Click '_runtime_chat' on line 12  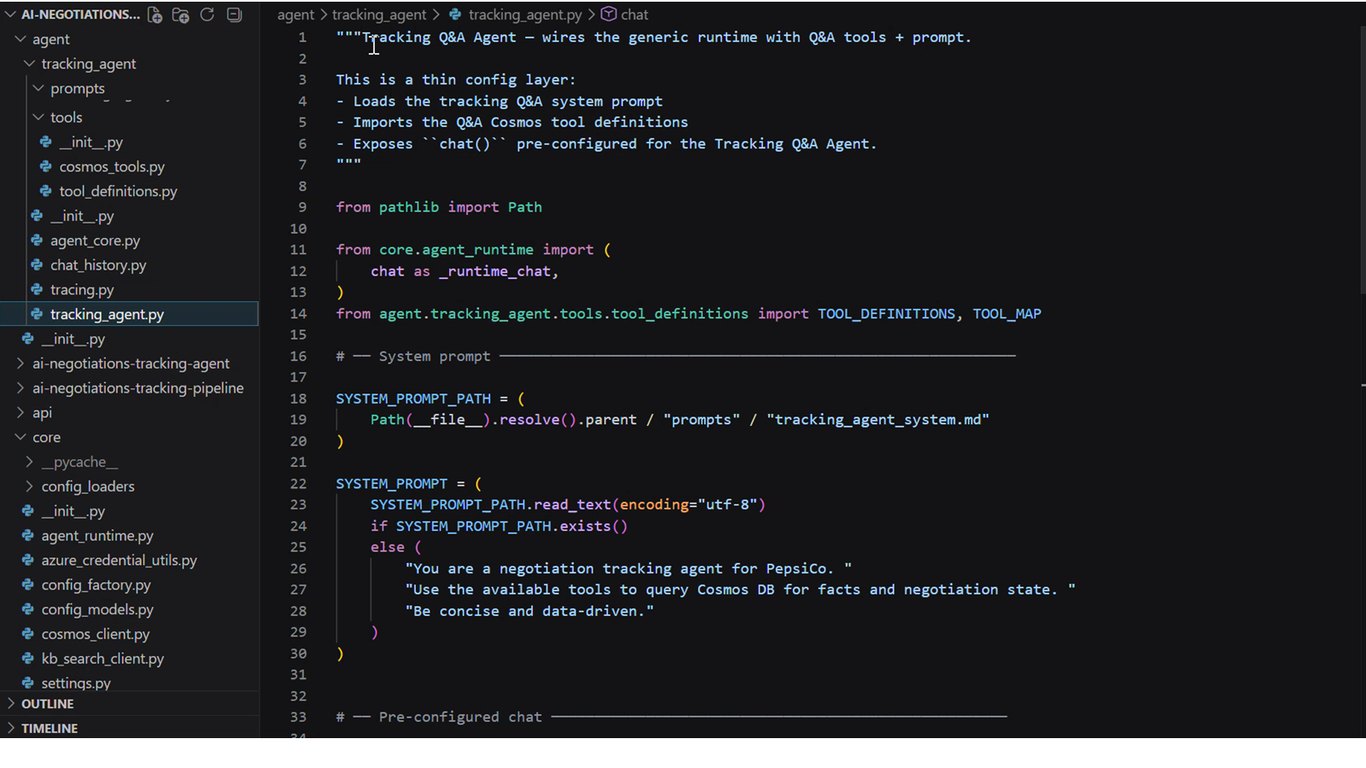pyautogui.click(x=494, y=271)
